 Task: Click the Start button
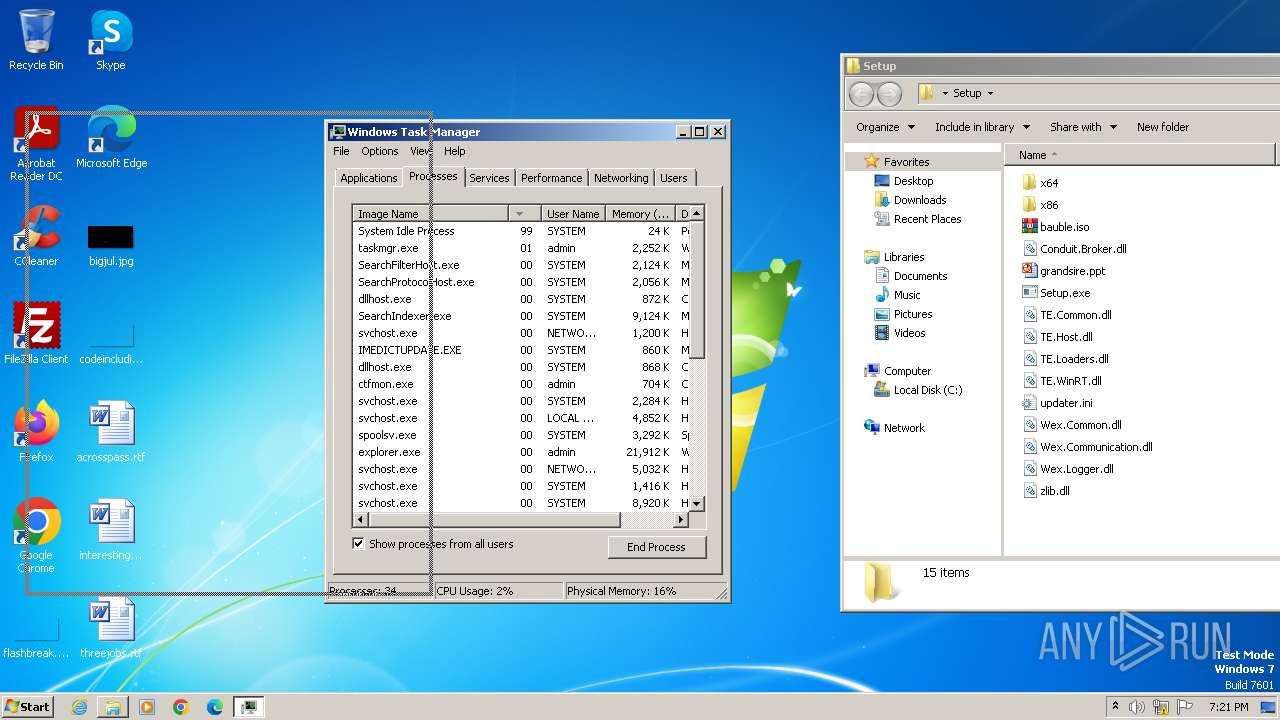pos(27,707)
